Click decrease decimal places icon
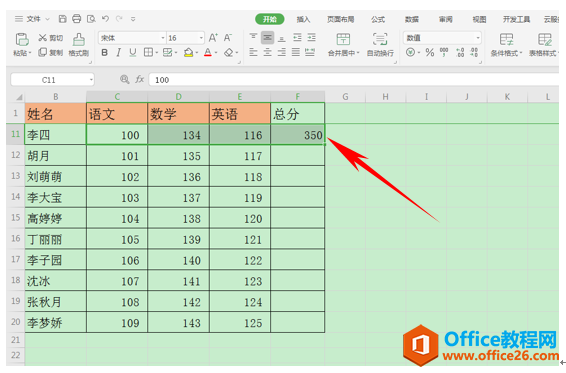The image size is (566, 373). point(474,53)
